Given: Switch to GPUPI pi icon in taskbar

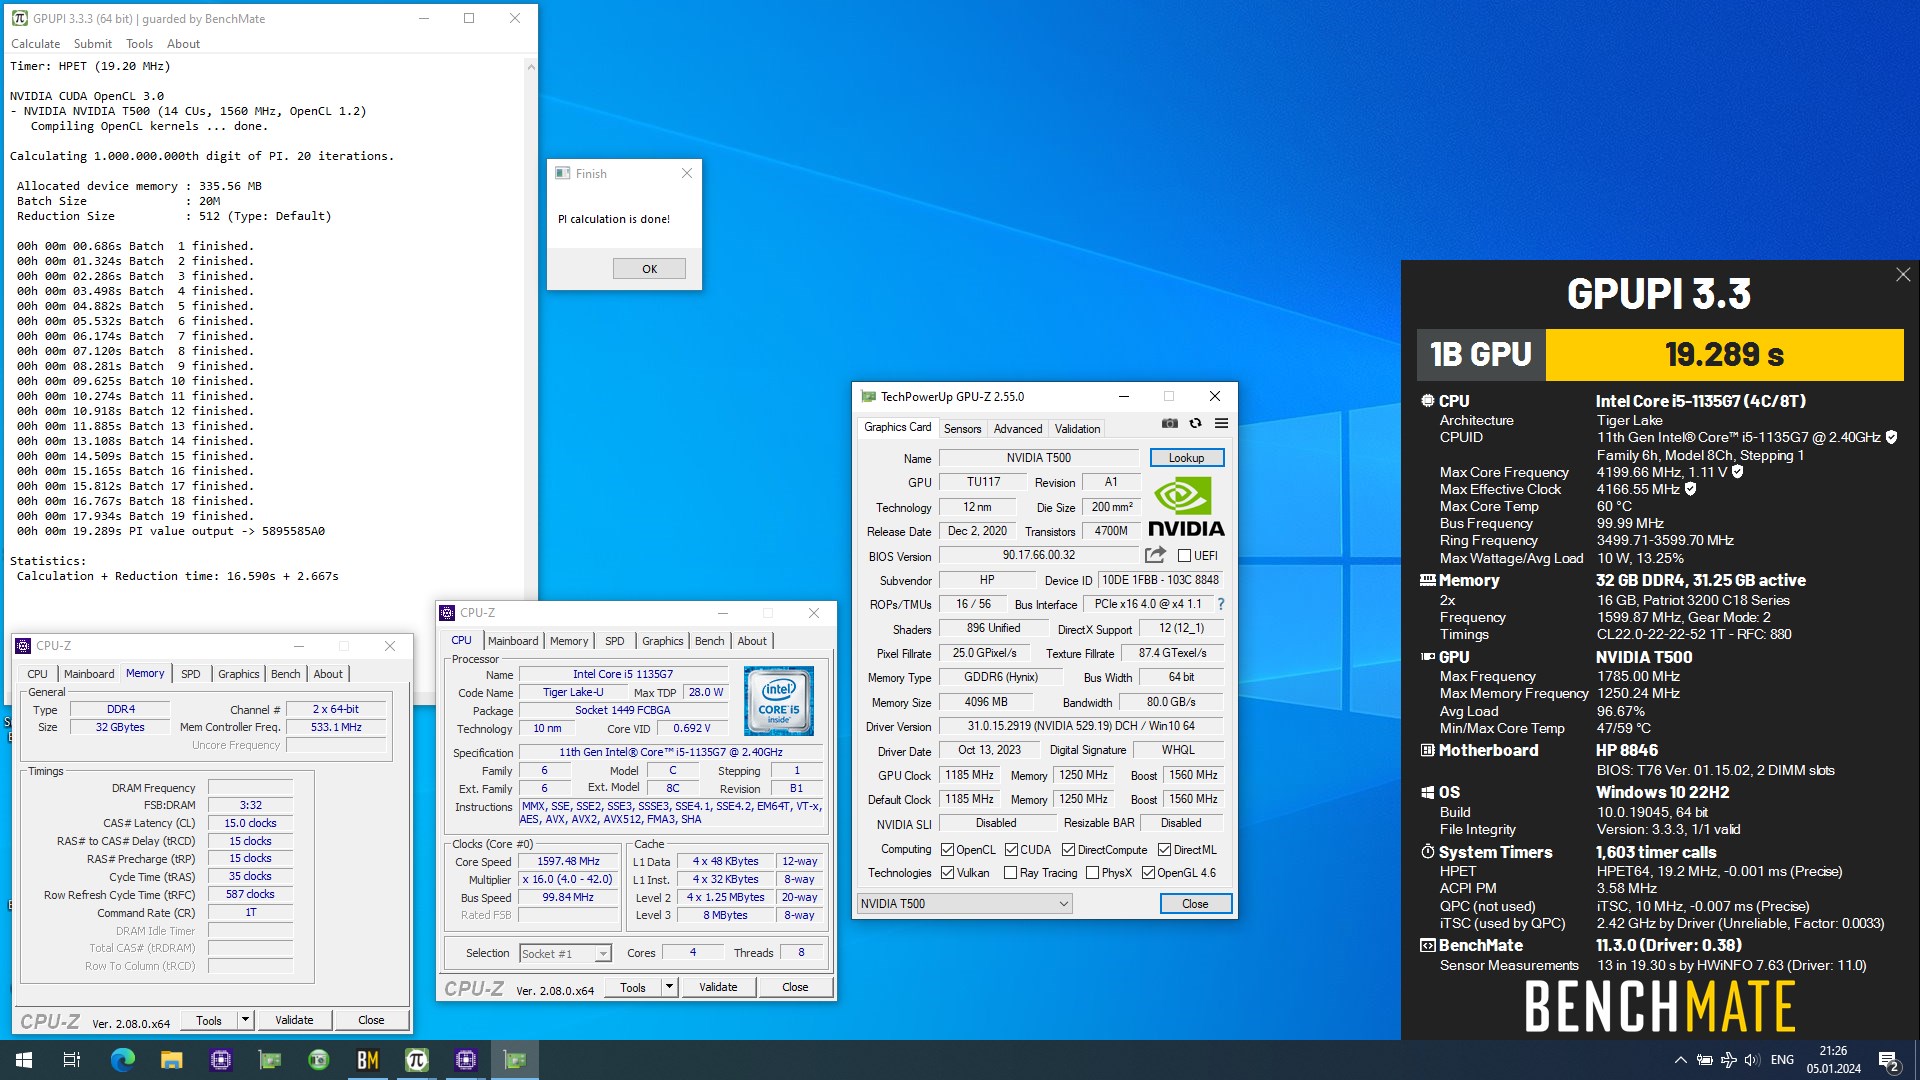Looking at the screenshot, I should pos(416,1060).
